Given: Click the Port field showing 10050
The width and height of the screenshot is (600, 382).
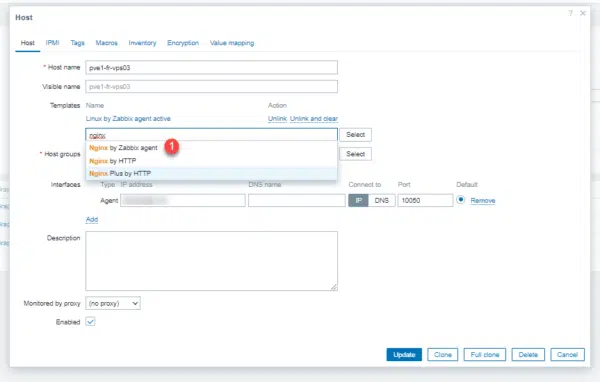Looking at the screenshot, I should click(425, 200).
